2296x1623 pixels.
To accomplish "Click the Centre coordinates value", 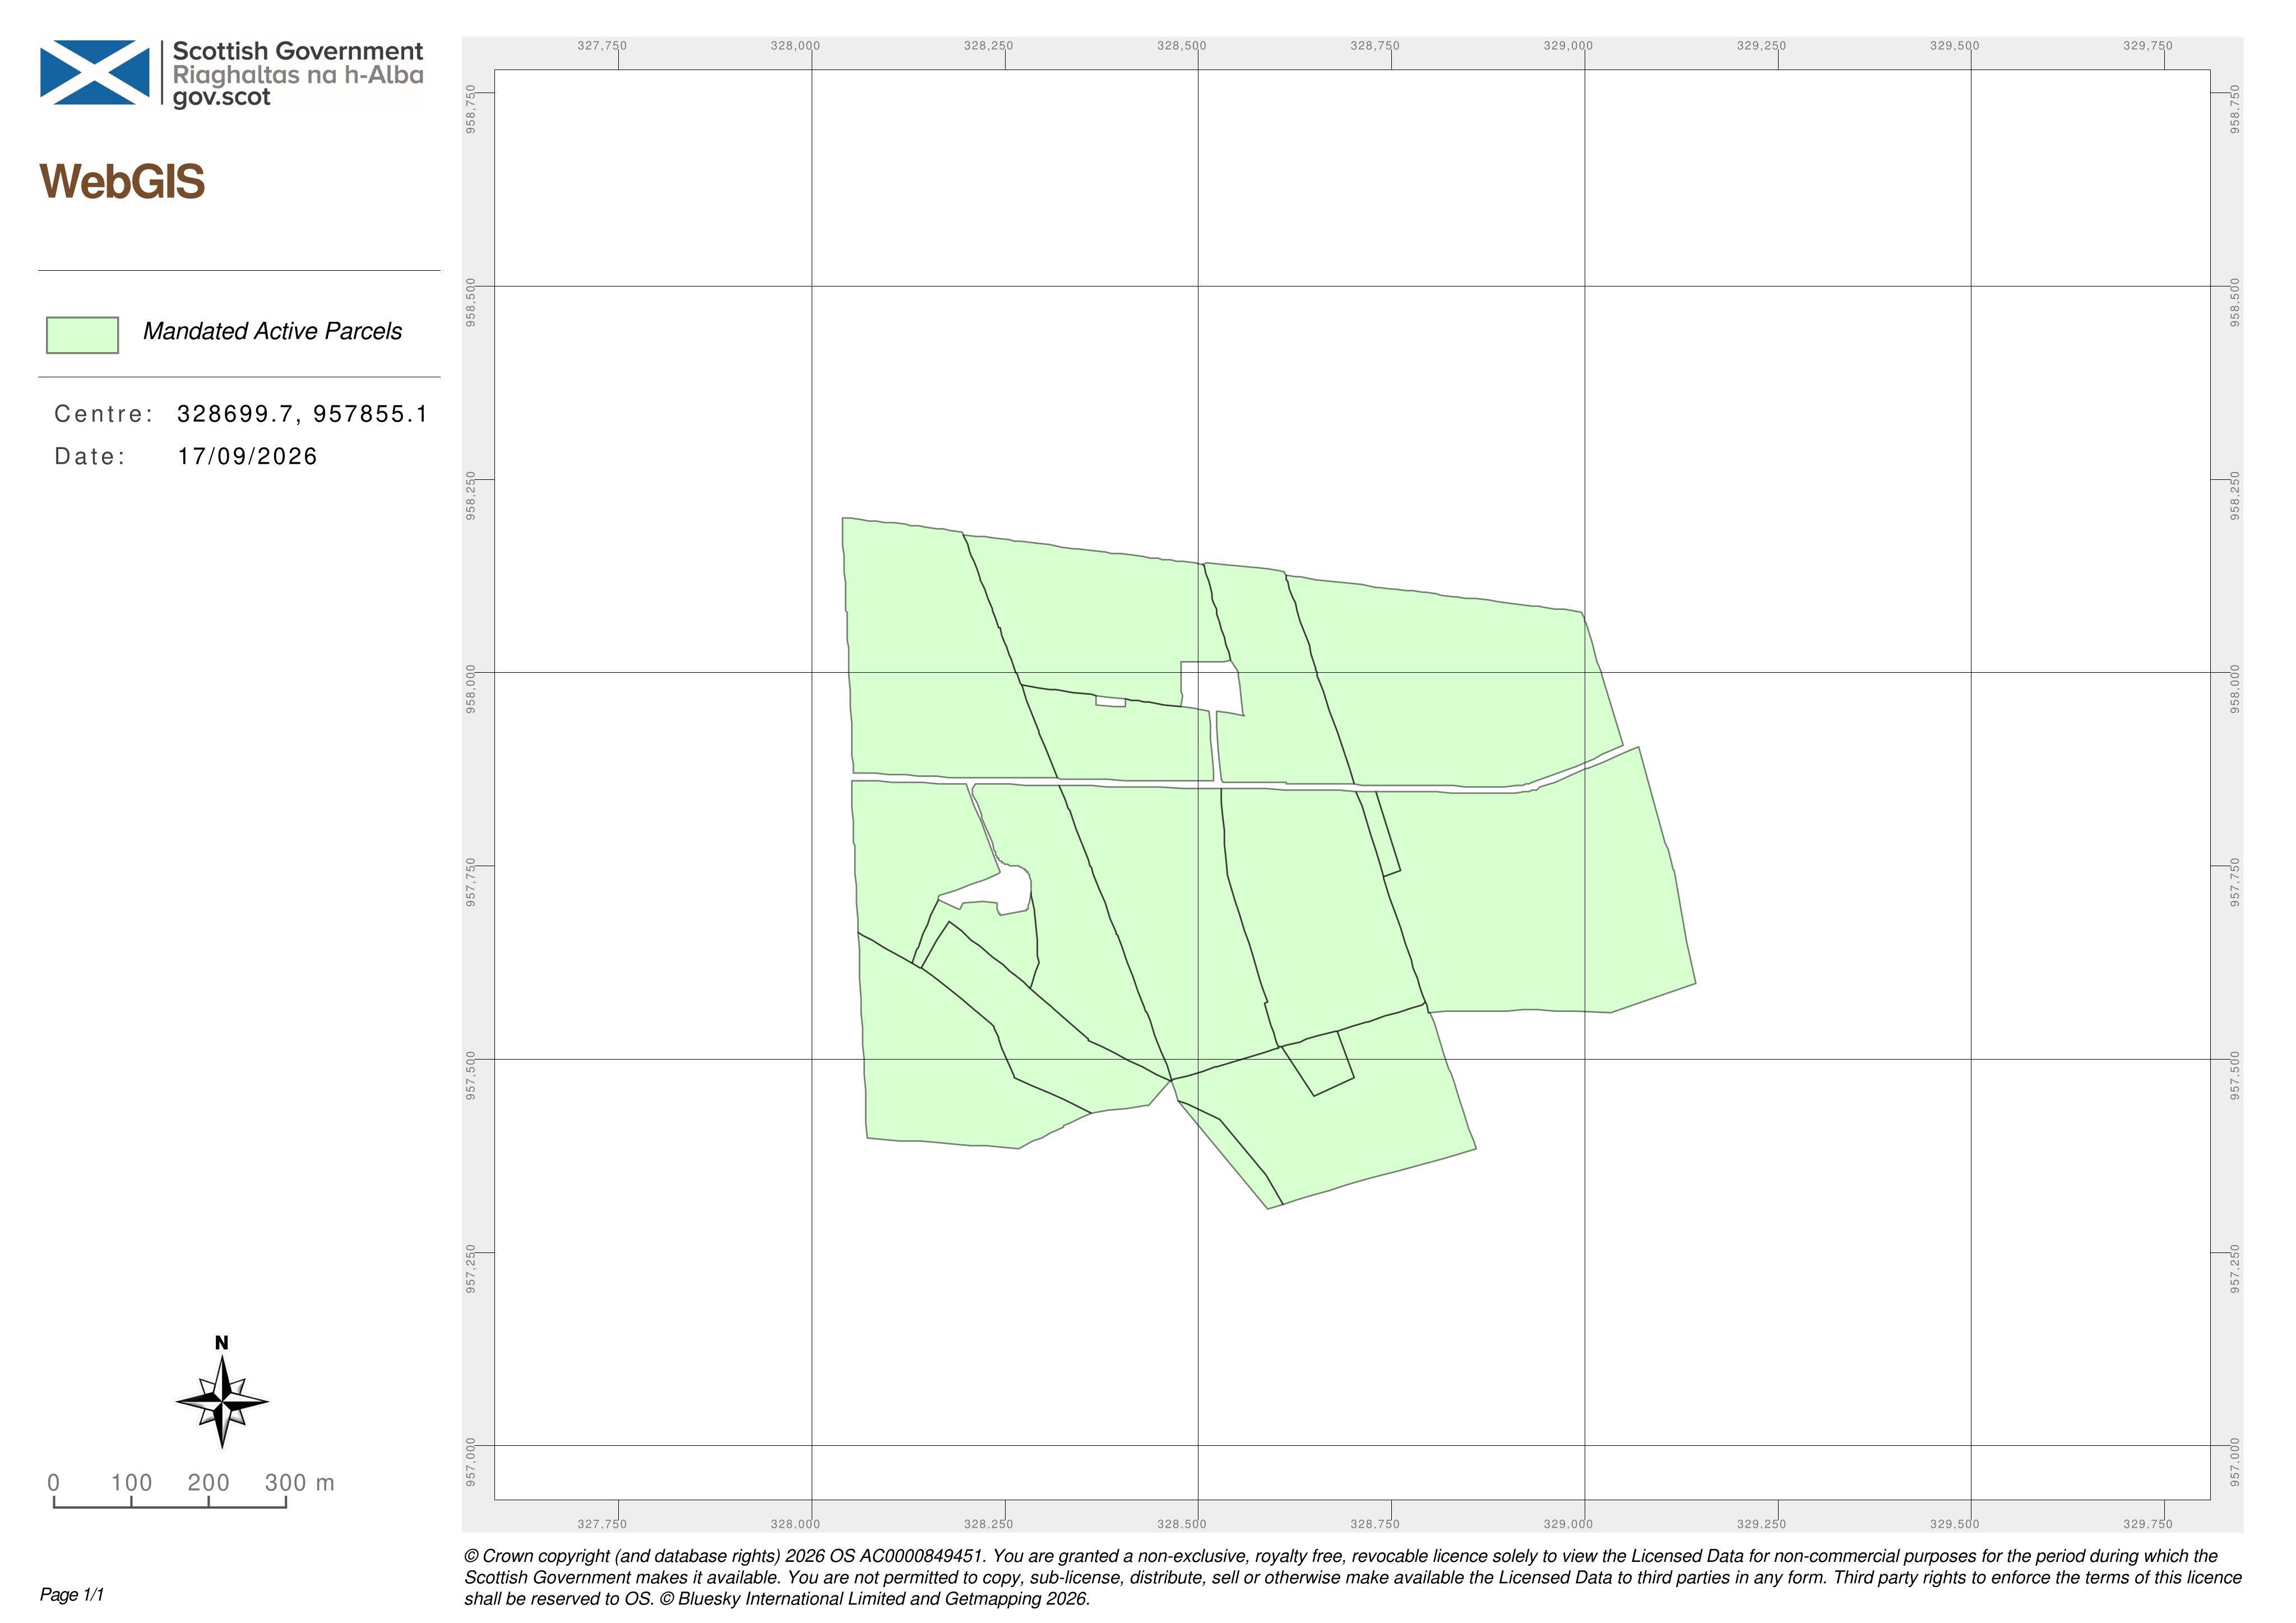I will [x=302, y=414].
